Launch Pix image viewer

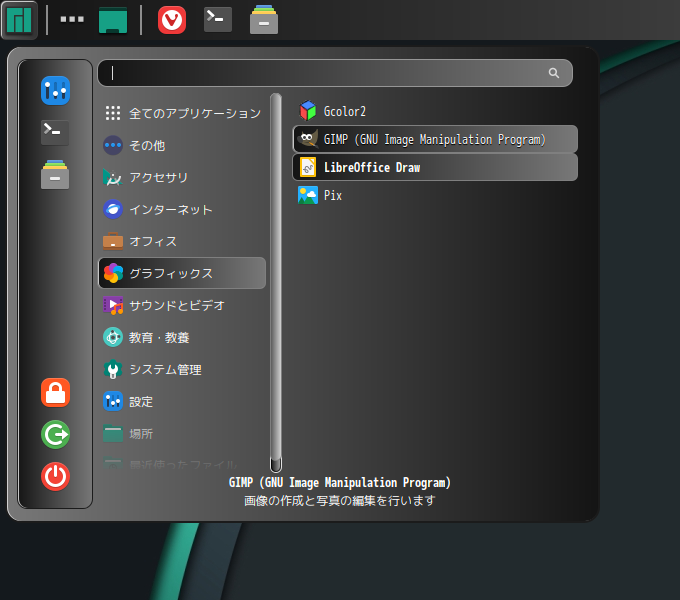click(435, 195)
